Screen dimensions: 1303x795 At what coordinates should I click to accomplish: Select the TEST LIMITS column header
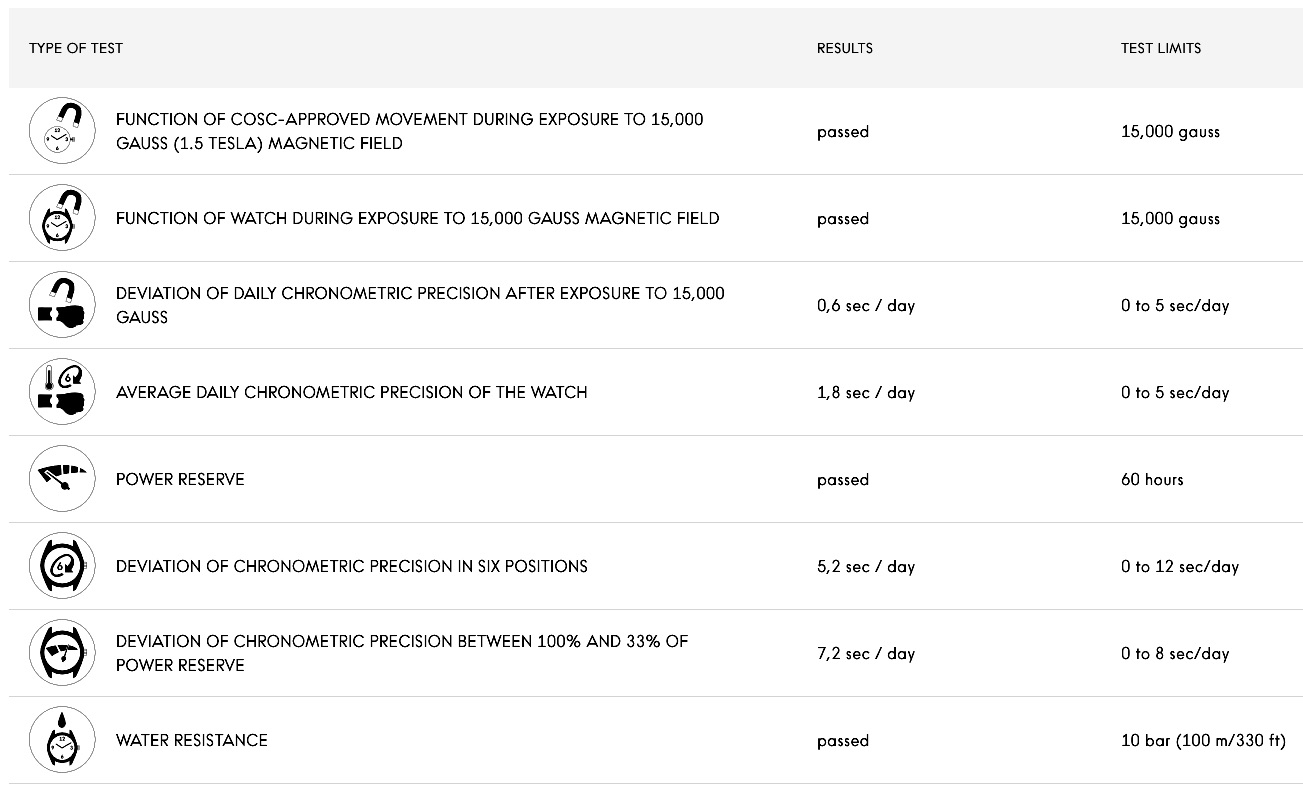coord(1161,48)
